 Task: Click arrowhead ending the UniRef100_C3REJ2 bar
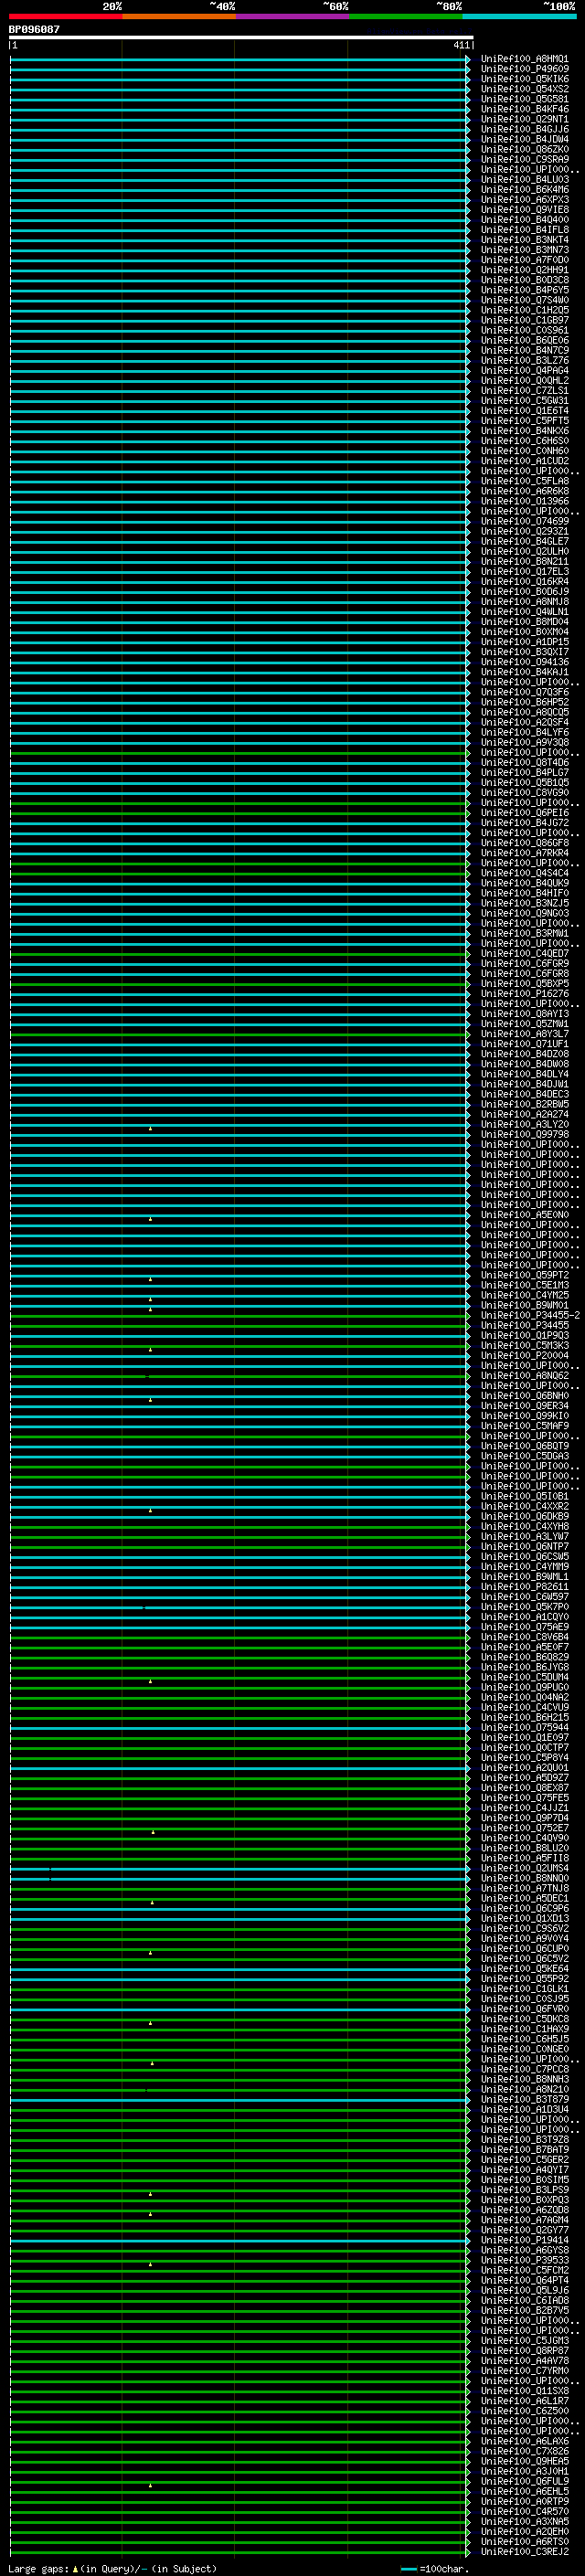[468, 2551]
